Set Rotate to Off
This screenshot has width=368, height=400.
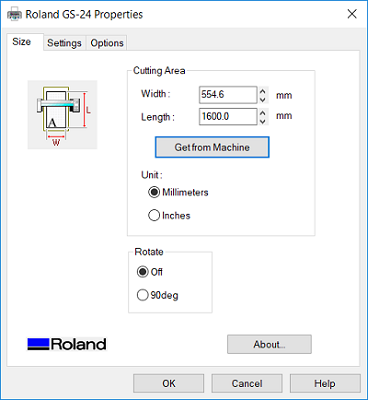point(149,272)
